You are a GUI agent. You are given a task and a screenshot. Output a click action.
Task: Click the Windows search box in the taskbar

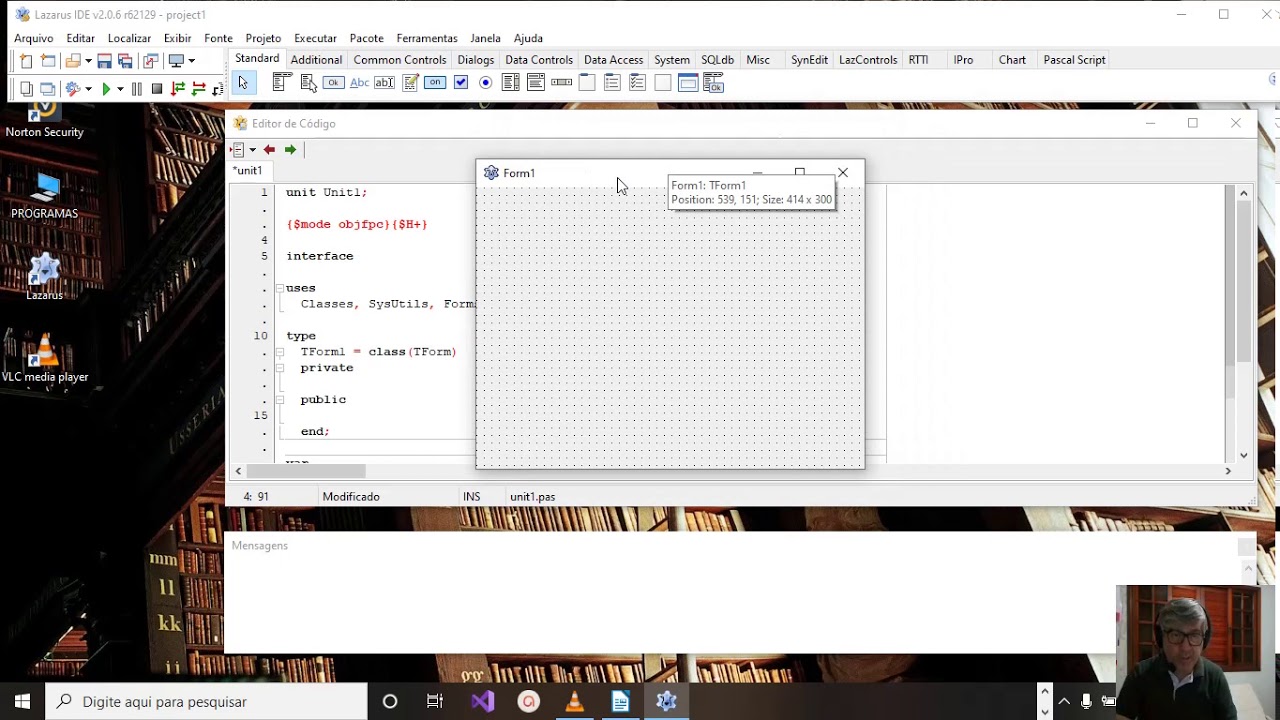click(x=206, y=702)
